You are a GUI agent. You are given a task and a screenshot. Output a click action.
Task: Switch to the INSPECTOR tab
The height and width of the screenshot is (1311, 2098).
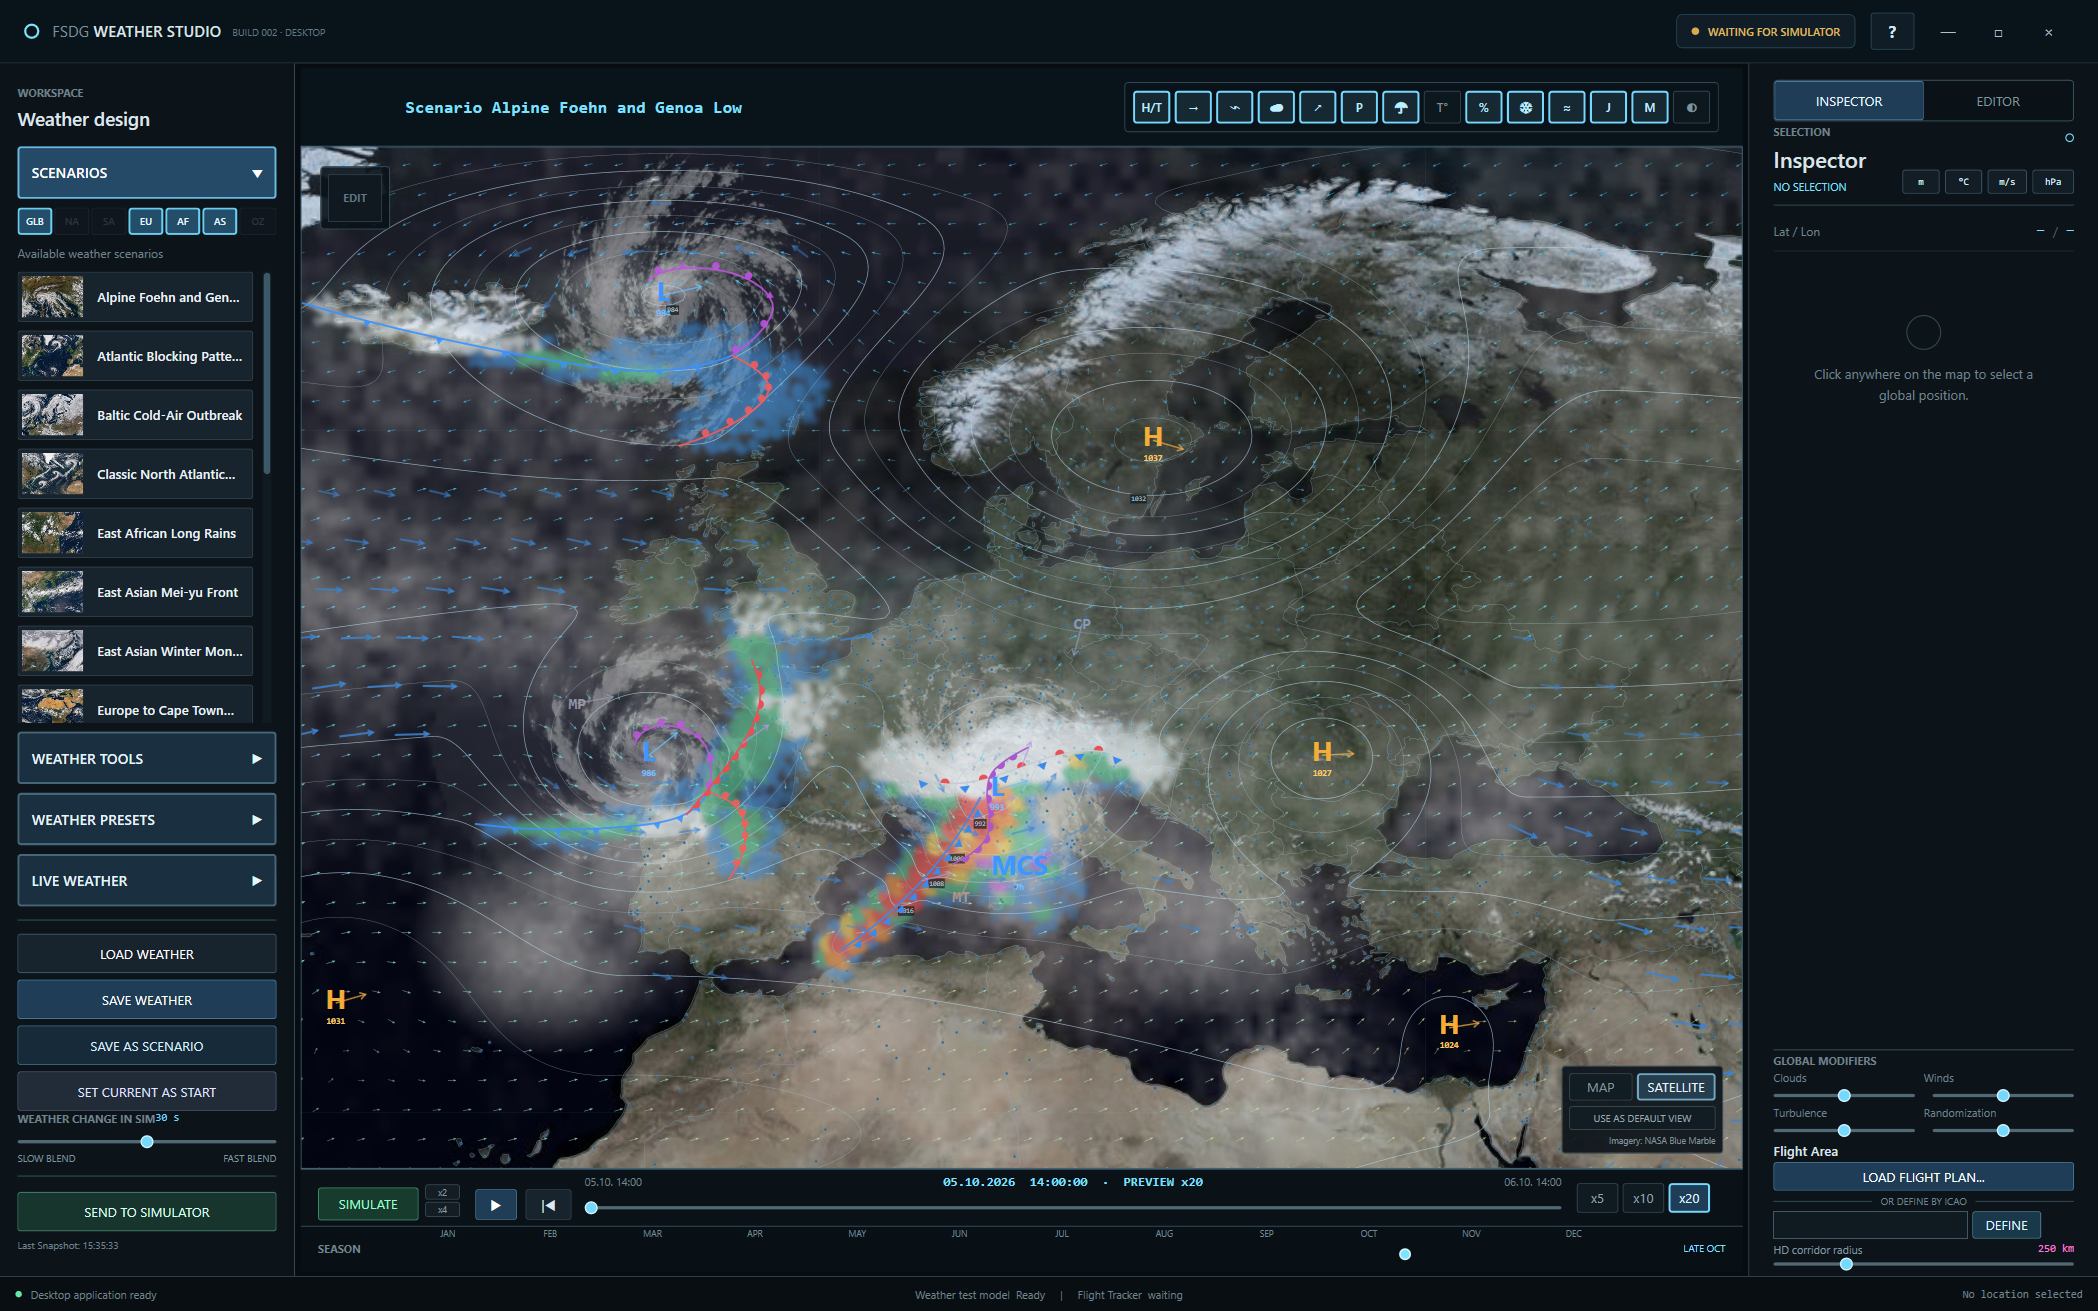click(1848, 101)
